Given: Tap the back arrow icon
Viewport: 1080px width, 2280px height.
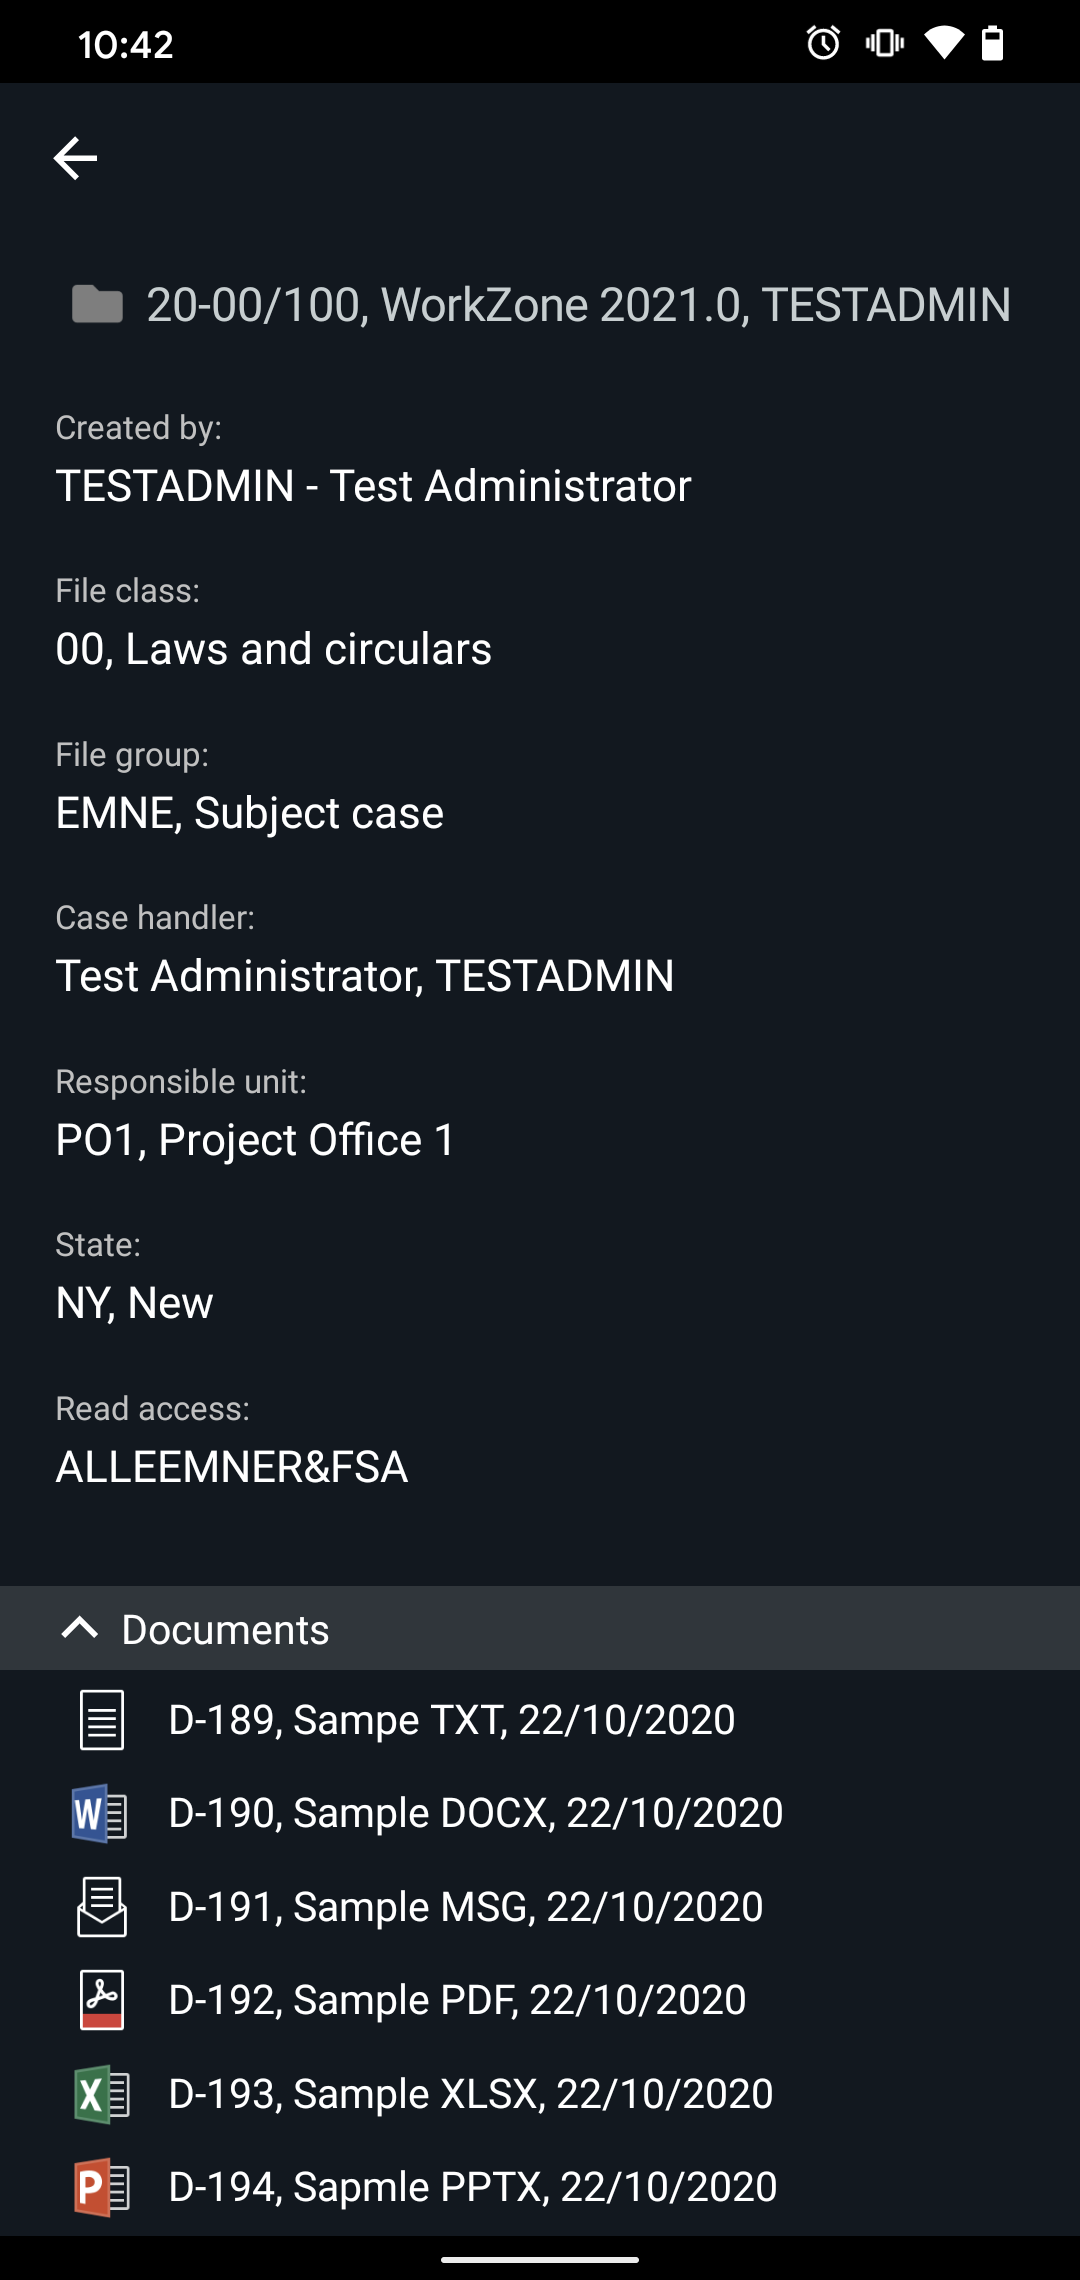Looking at the screenshot, I should (x=75, y=158).
